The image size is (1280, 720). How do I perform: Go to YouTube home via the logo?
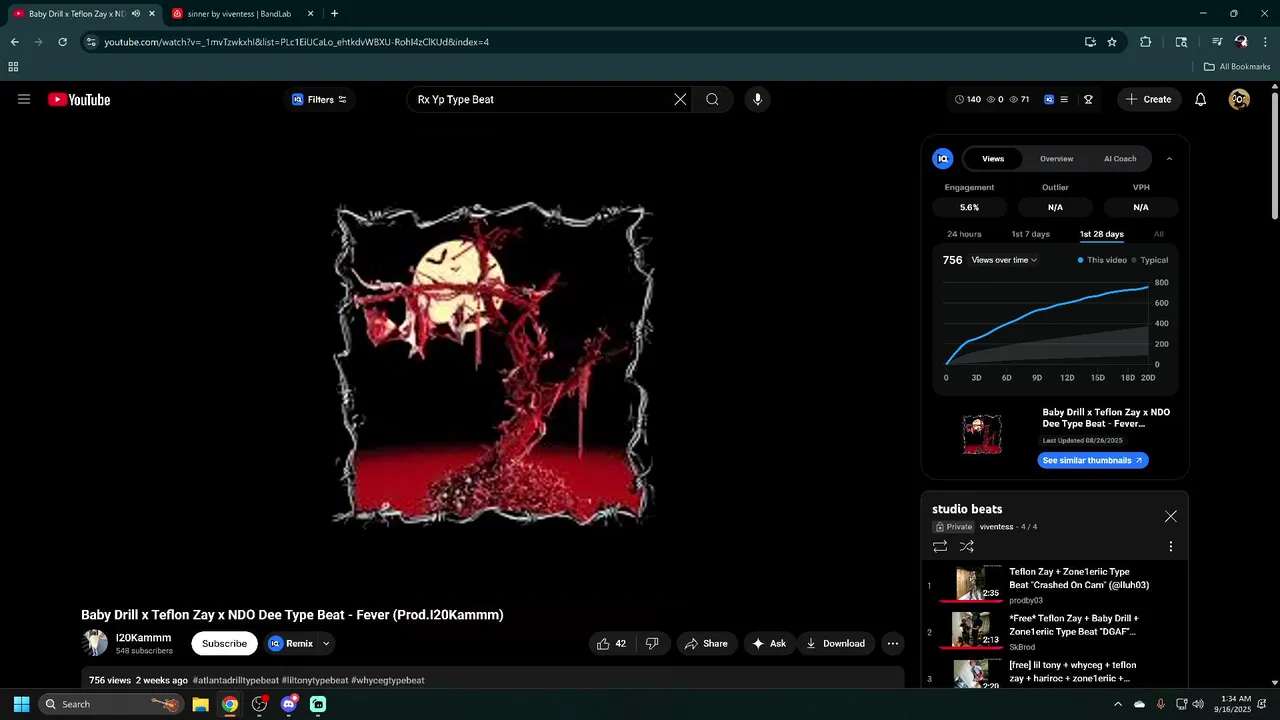[x=79, y=99]
